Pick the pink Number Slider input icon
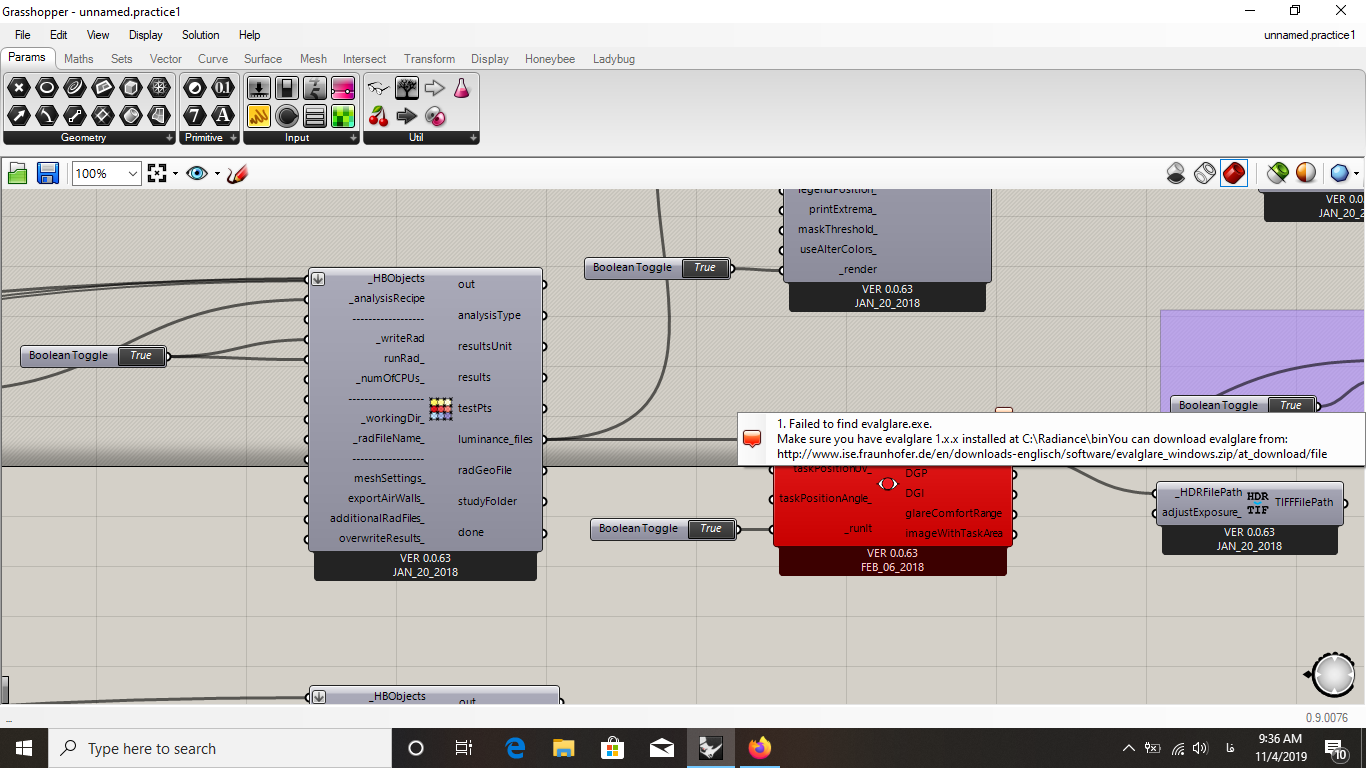 click(x=343, y=88)
